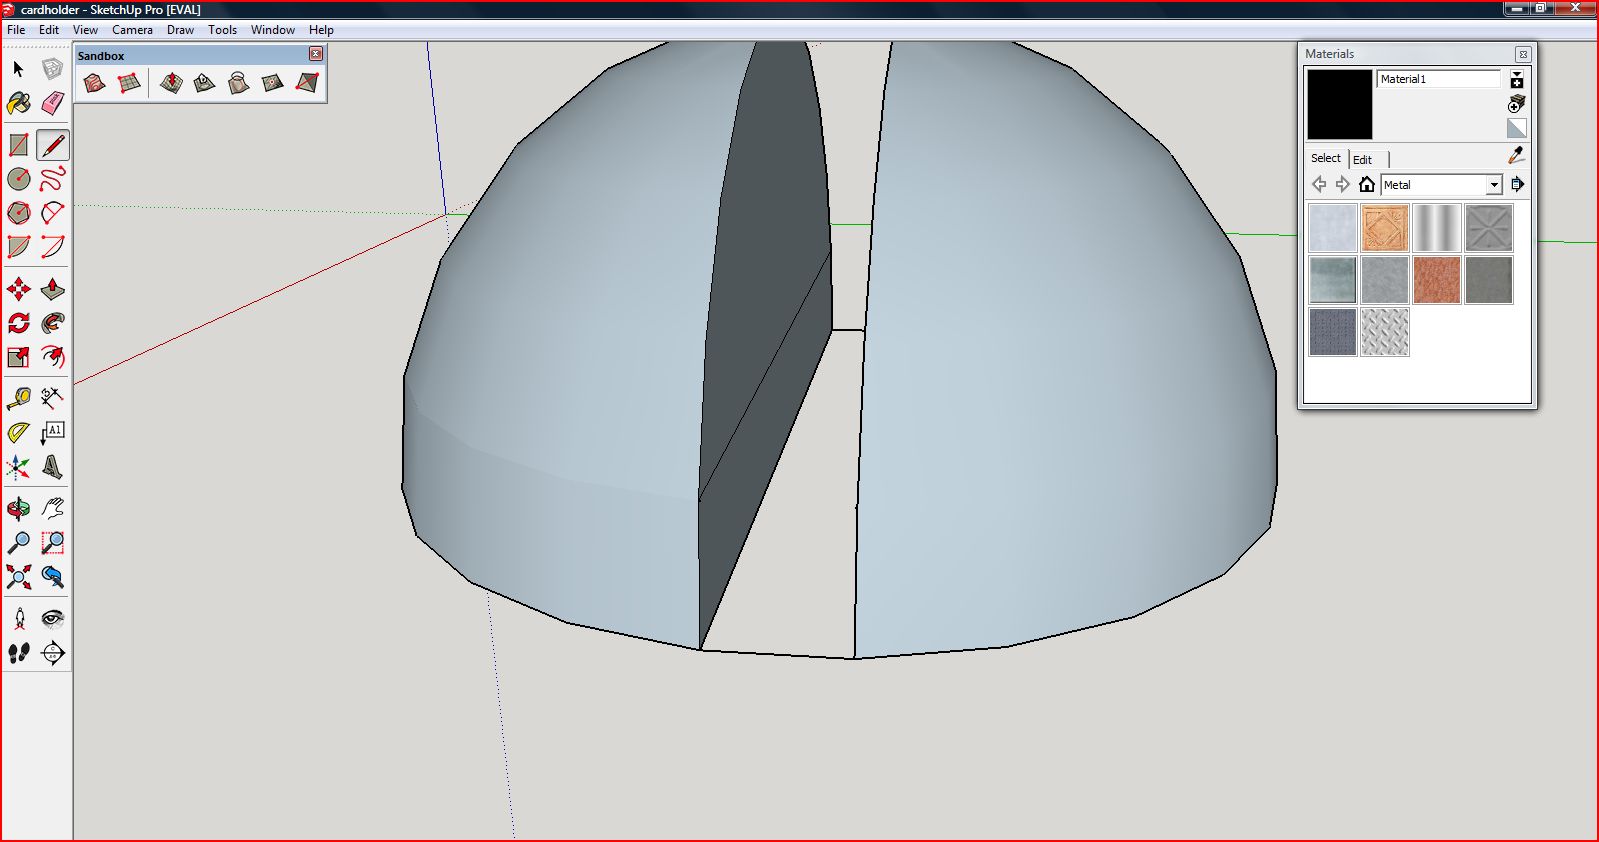Open the Materials Details flyout arrow
The height and width of the screenshot is (842, 1599).
tap(1517, 184)
